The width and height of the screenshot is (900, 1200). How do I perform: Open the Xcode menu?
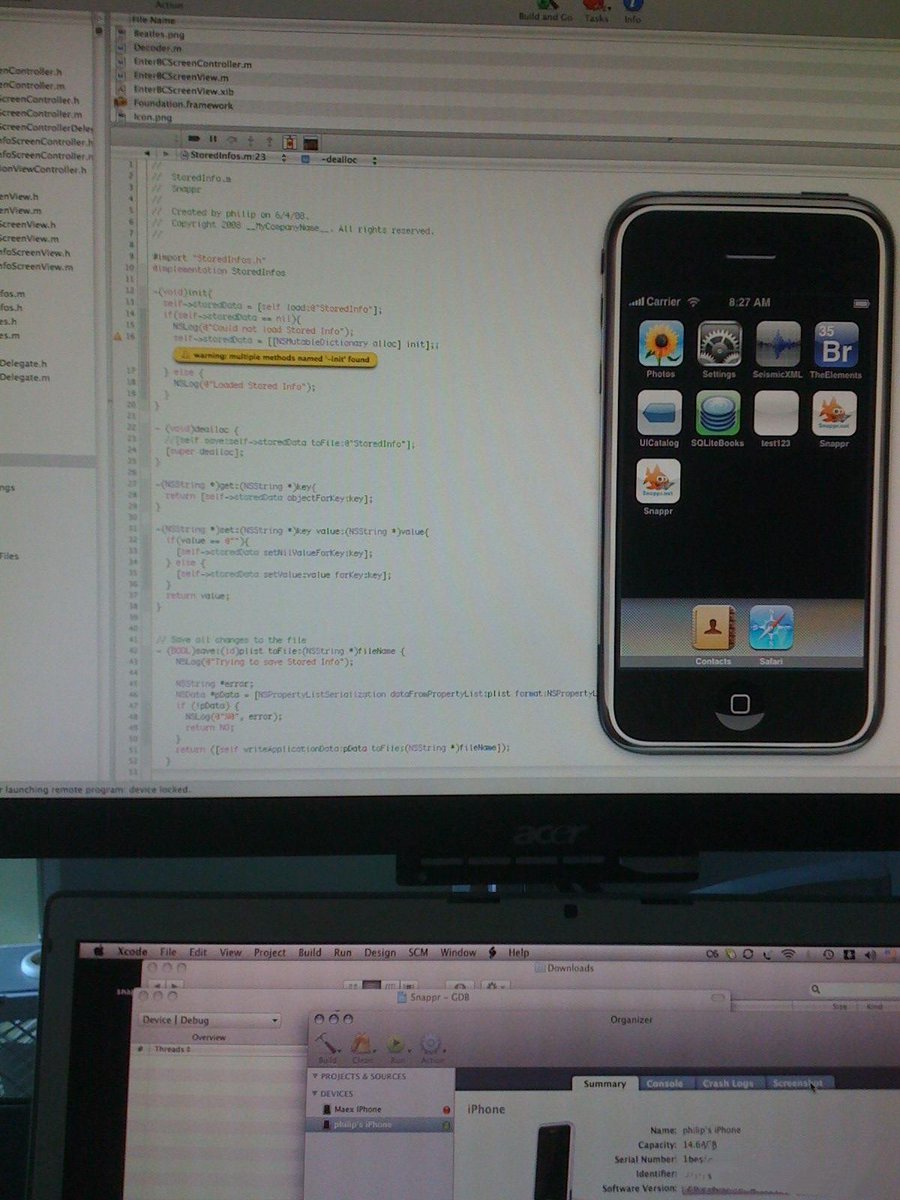pyautogui.click(x=132, y=952)
